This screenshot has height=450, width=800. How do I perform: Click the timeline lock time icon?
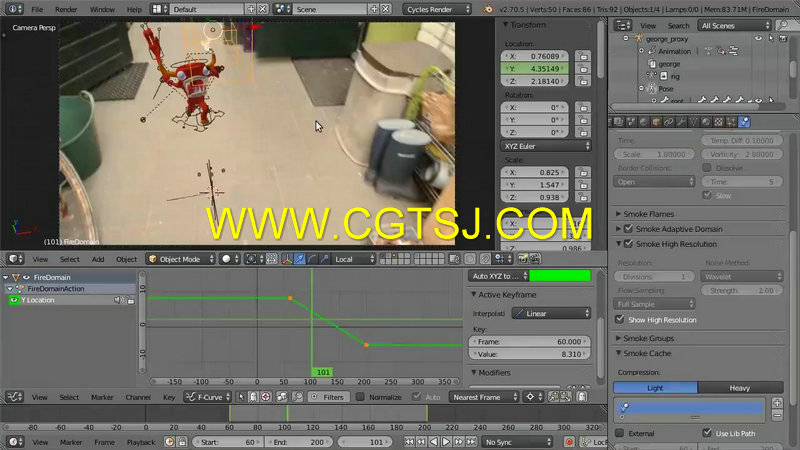coord(182,442)
